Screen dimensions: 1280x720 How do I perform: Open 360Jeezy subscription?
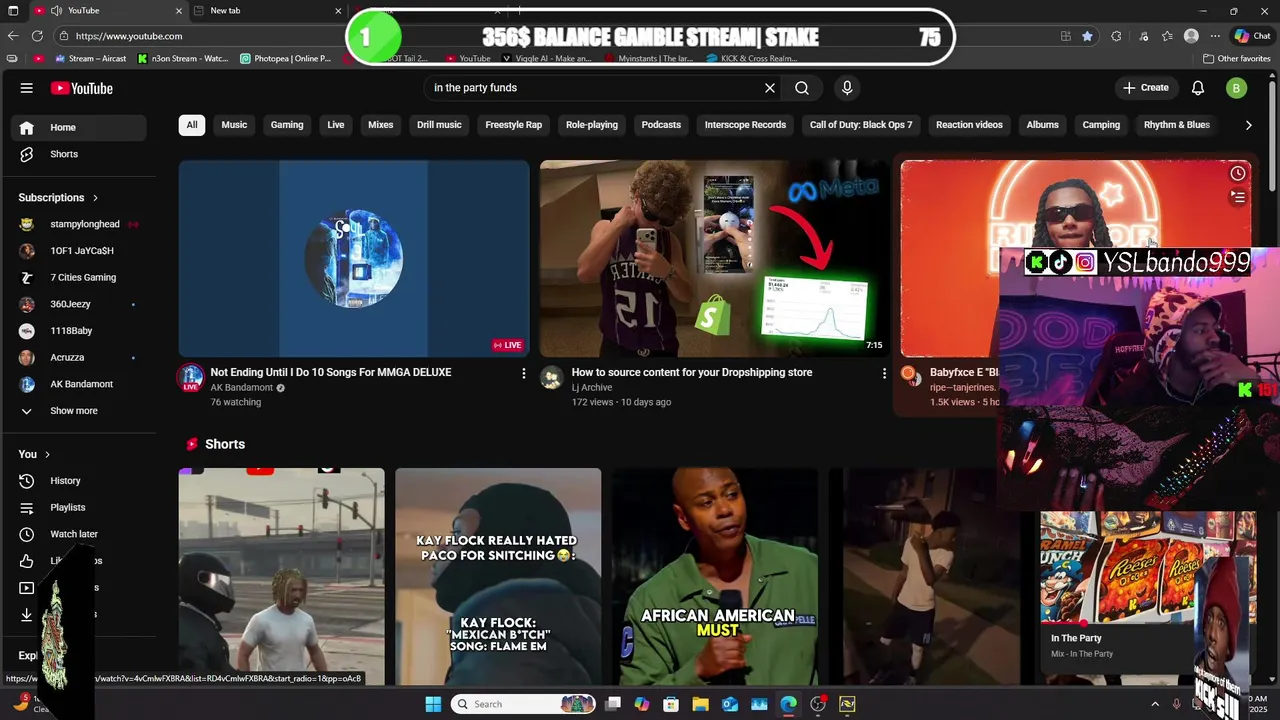80,304
